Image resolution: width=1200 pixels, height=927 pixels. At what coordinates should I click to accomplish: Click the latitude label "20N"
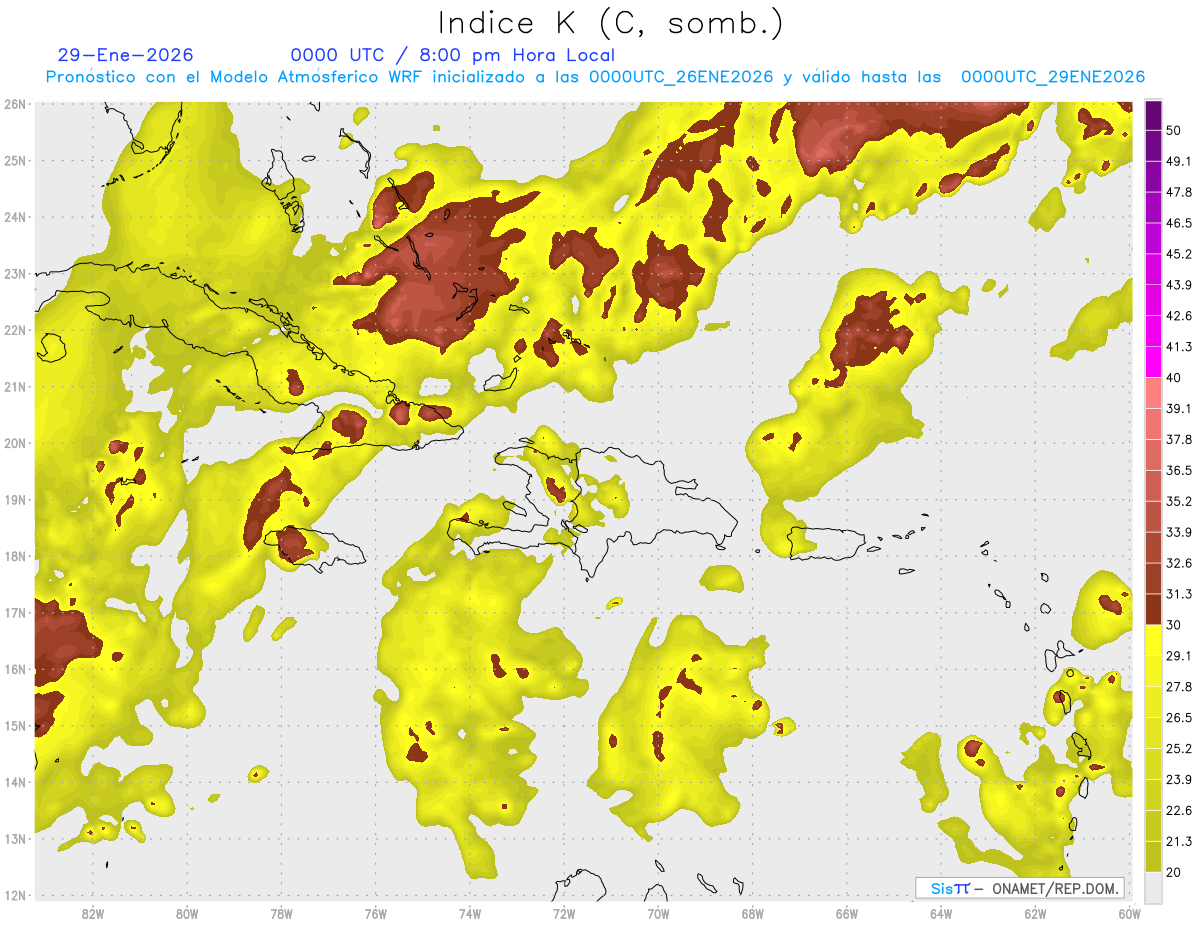pyautogui.click(x=14, y=443)
